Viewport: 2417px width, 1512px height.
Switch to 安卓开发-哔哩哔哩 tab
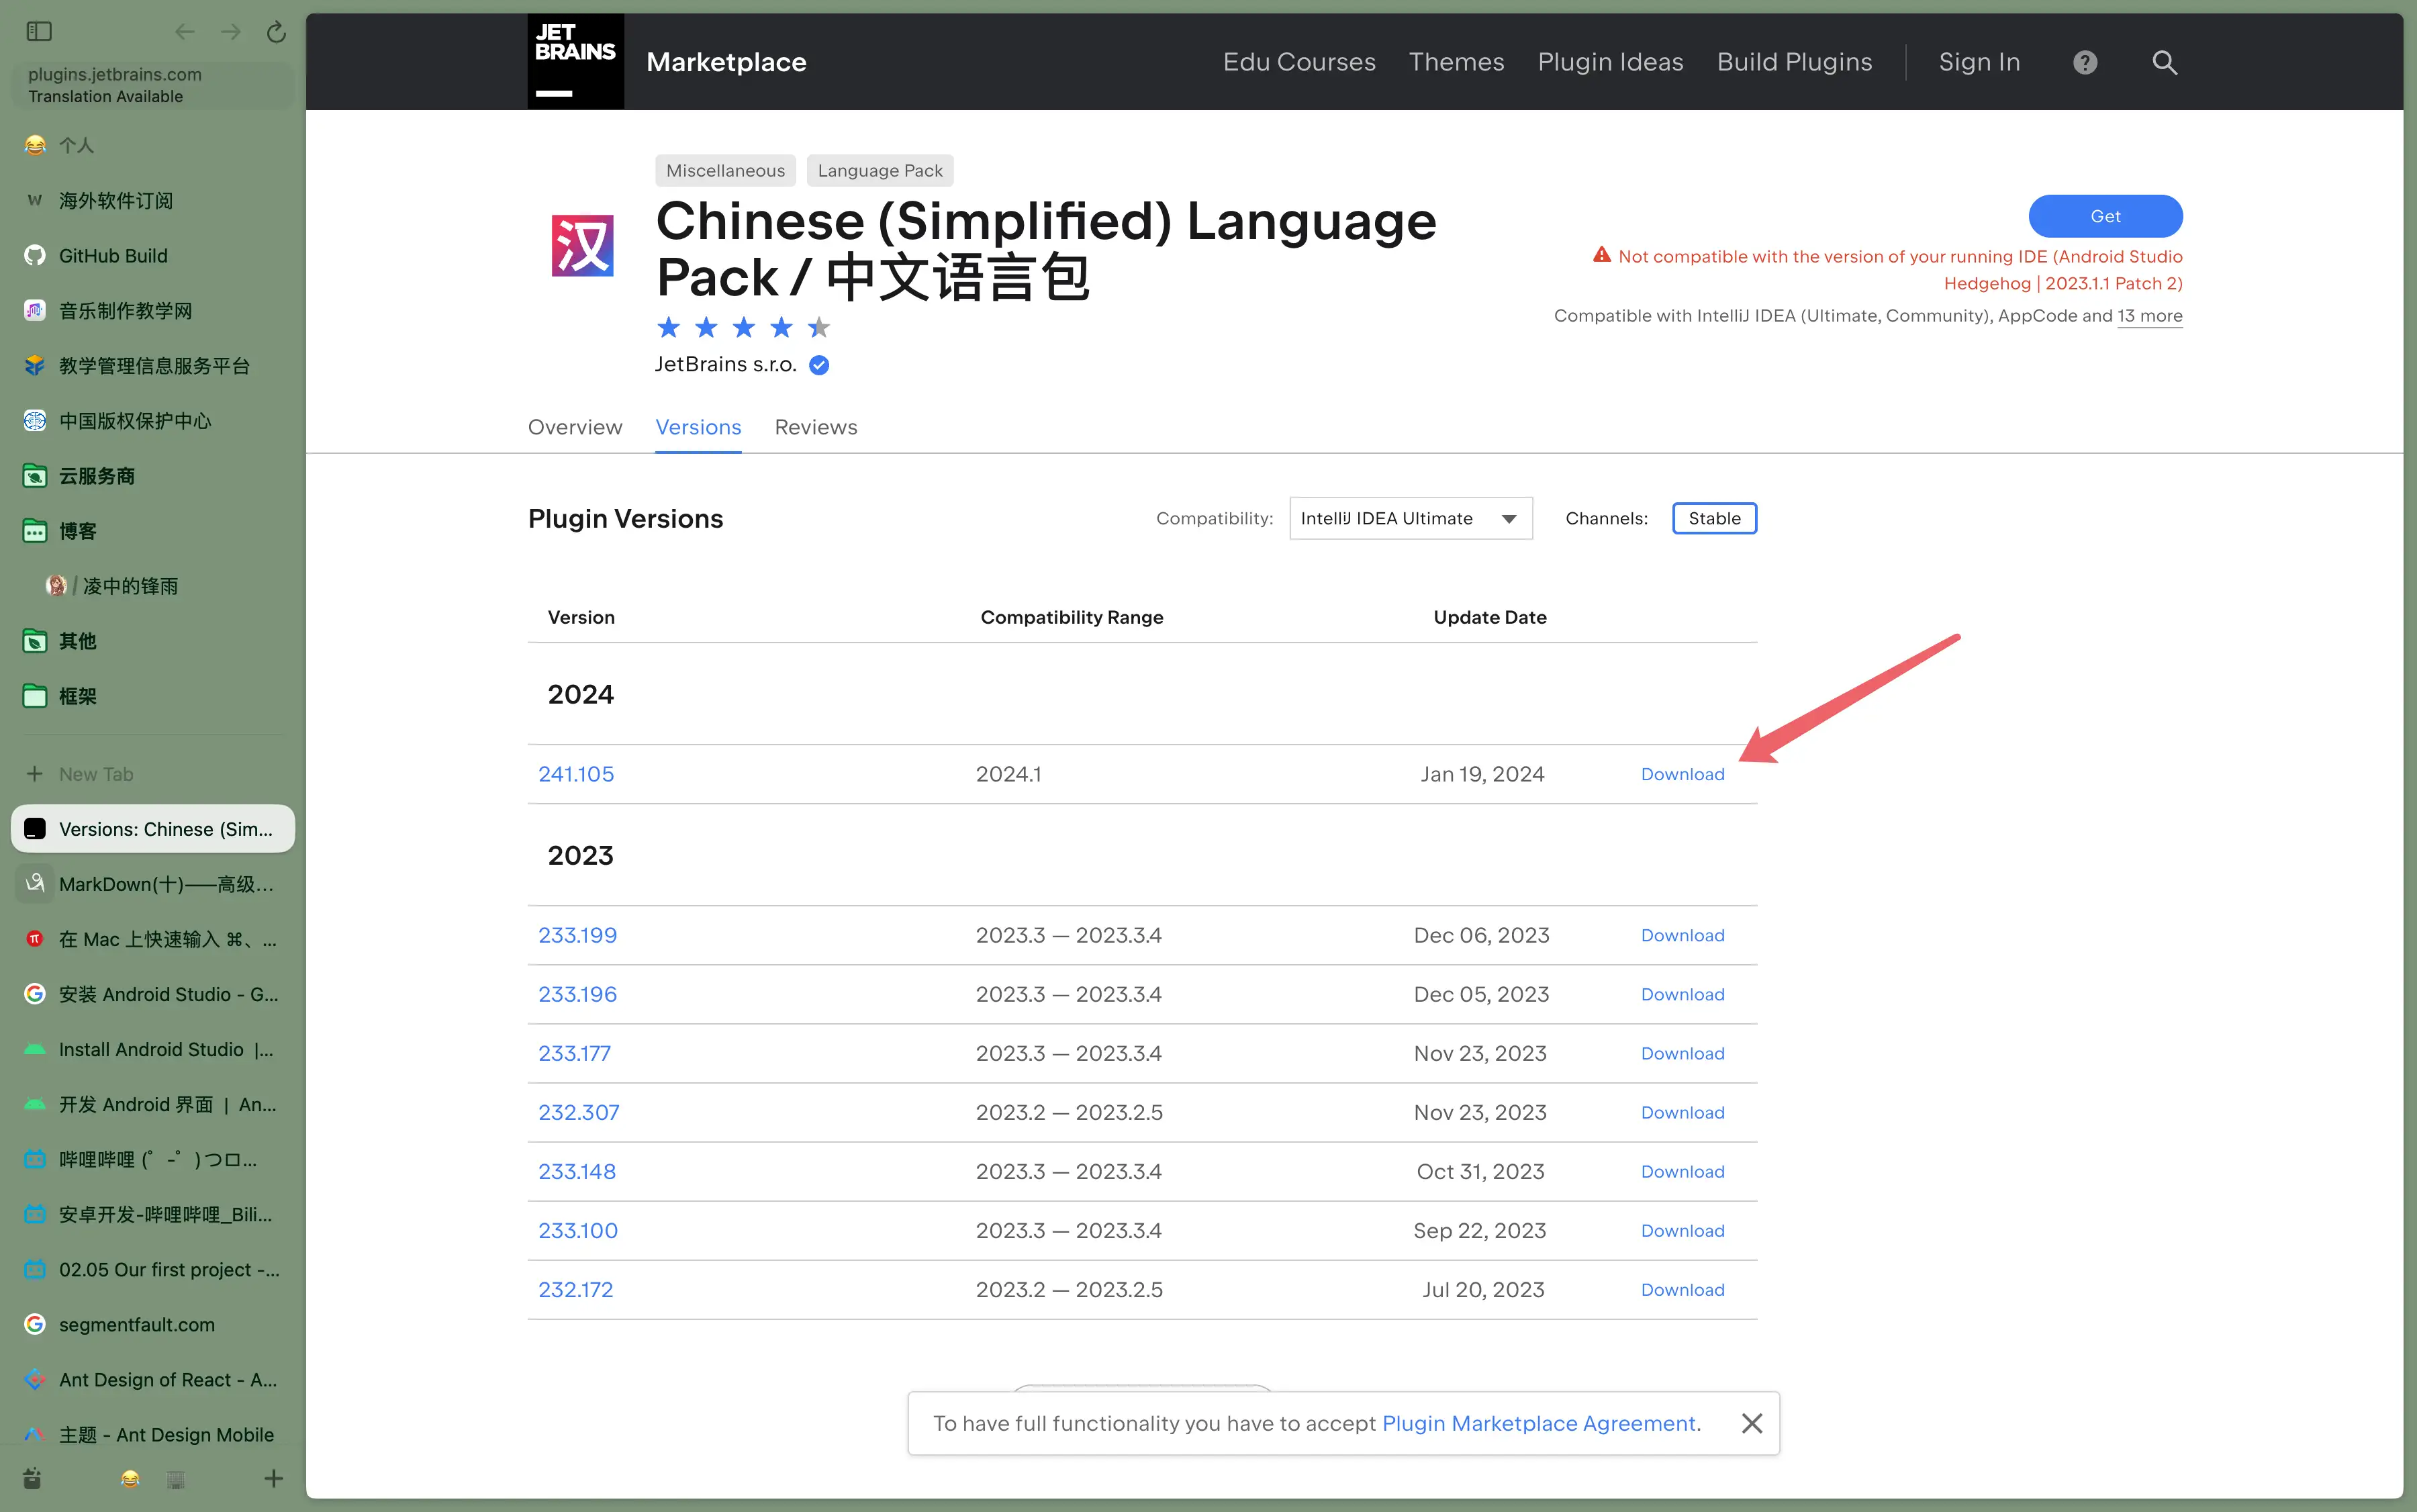152,1214
